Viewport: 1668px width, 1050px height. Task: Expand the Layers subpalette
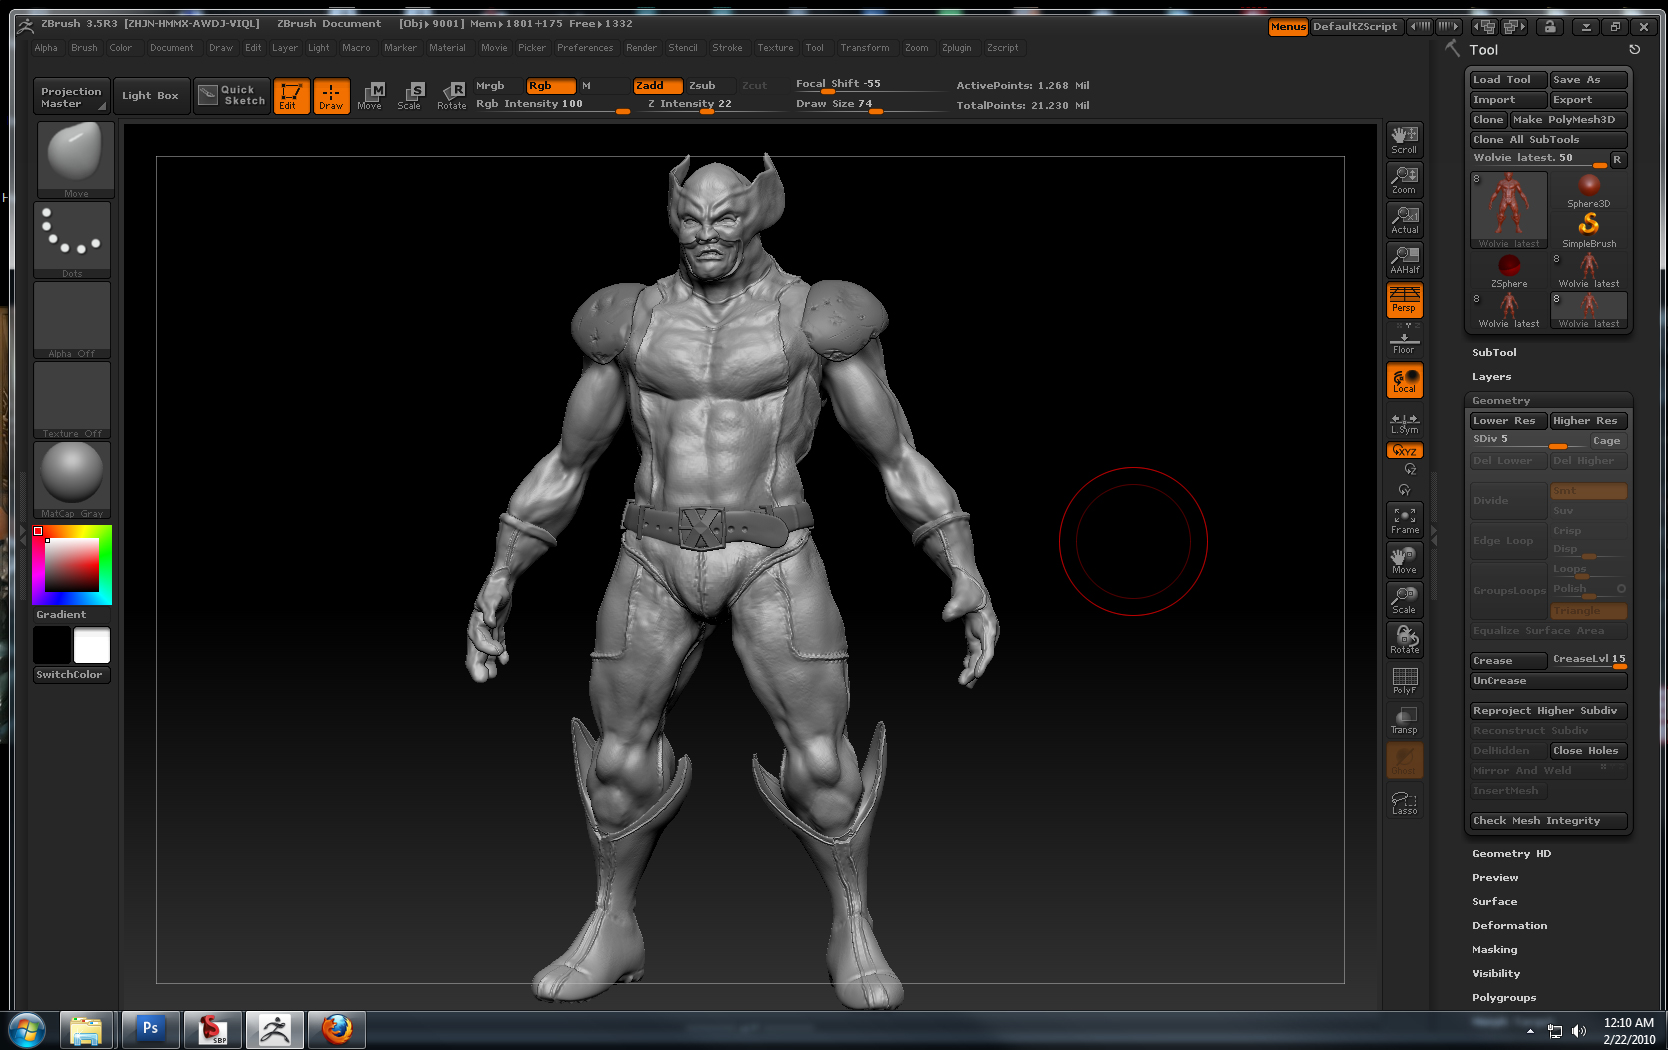pos(1491,377)
